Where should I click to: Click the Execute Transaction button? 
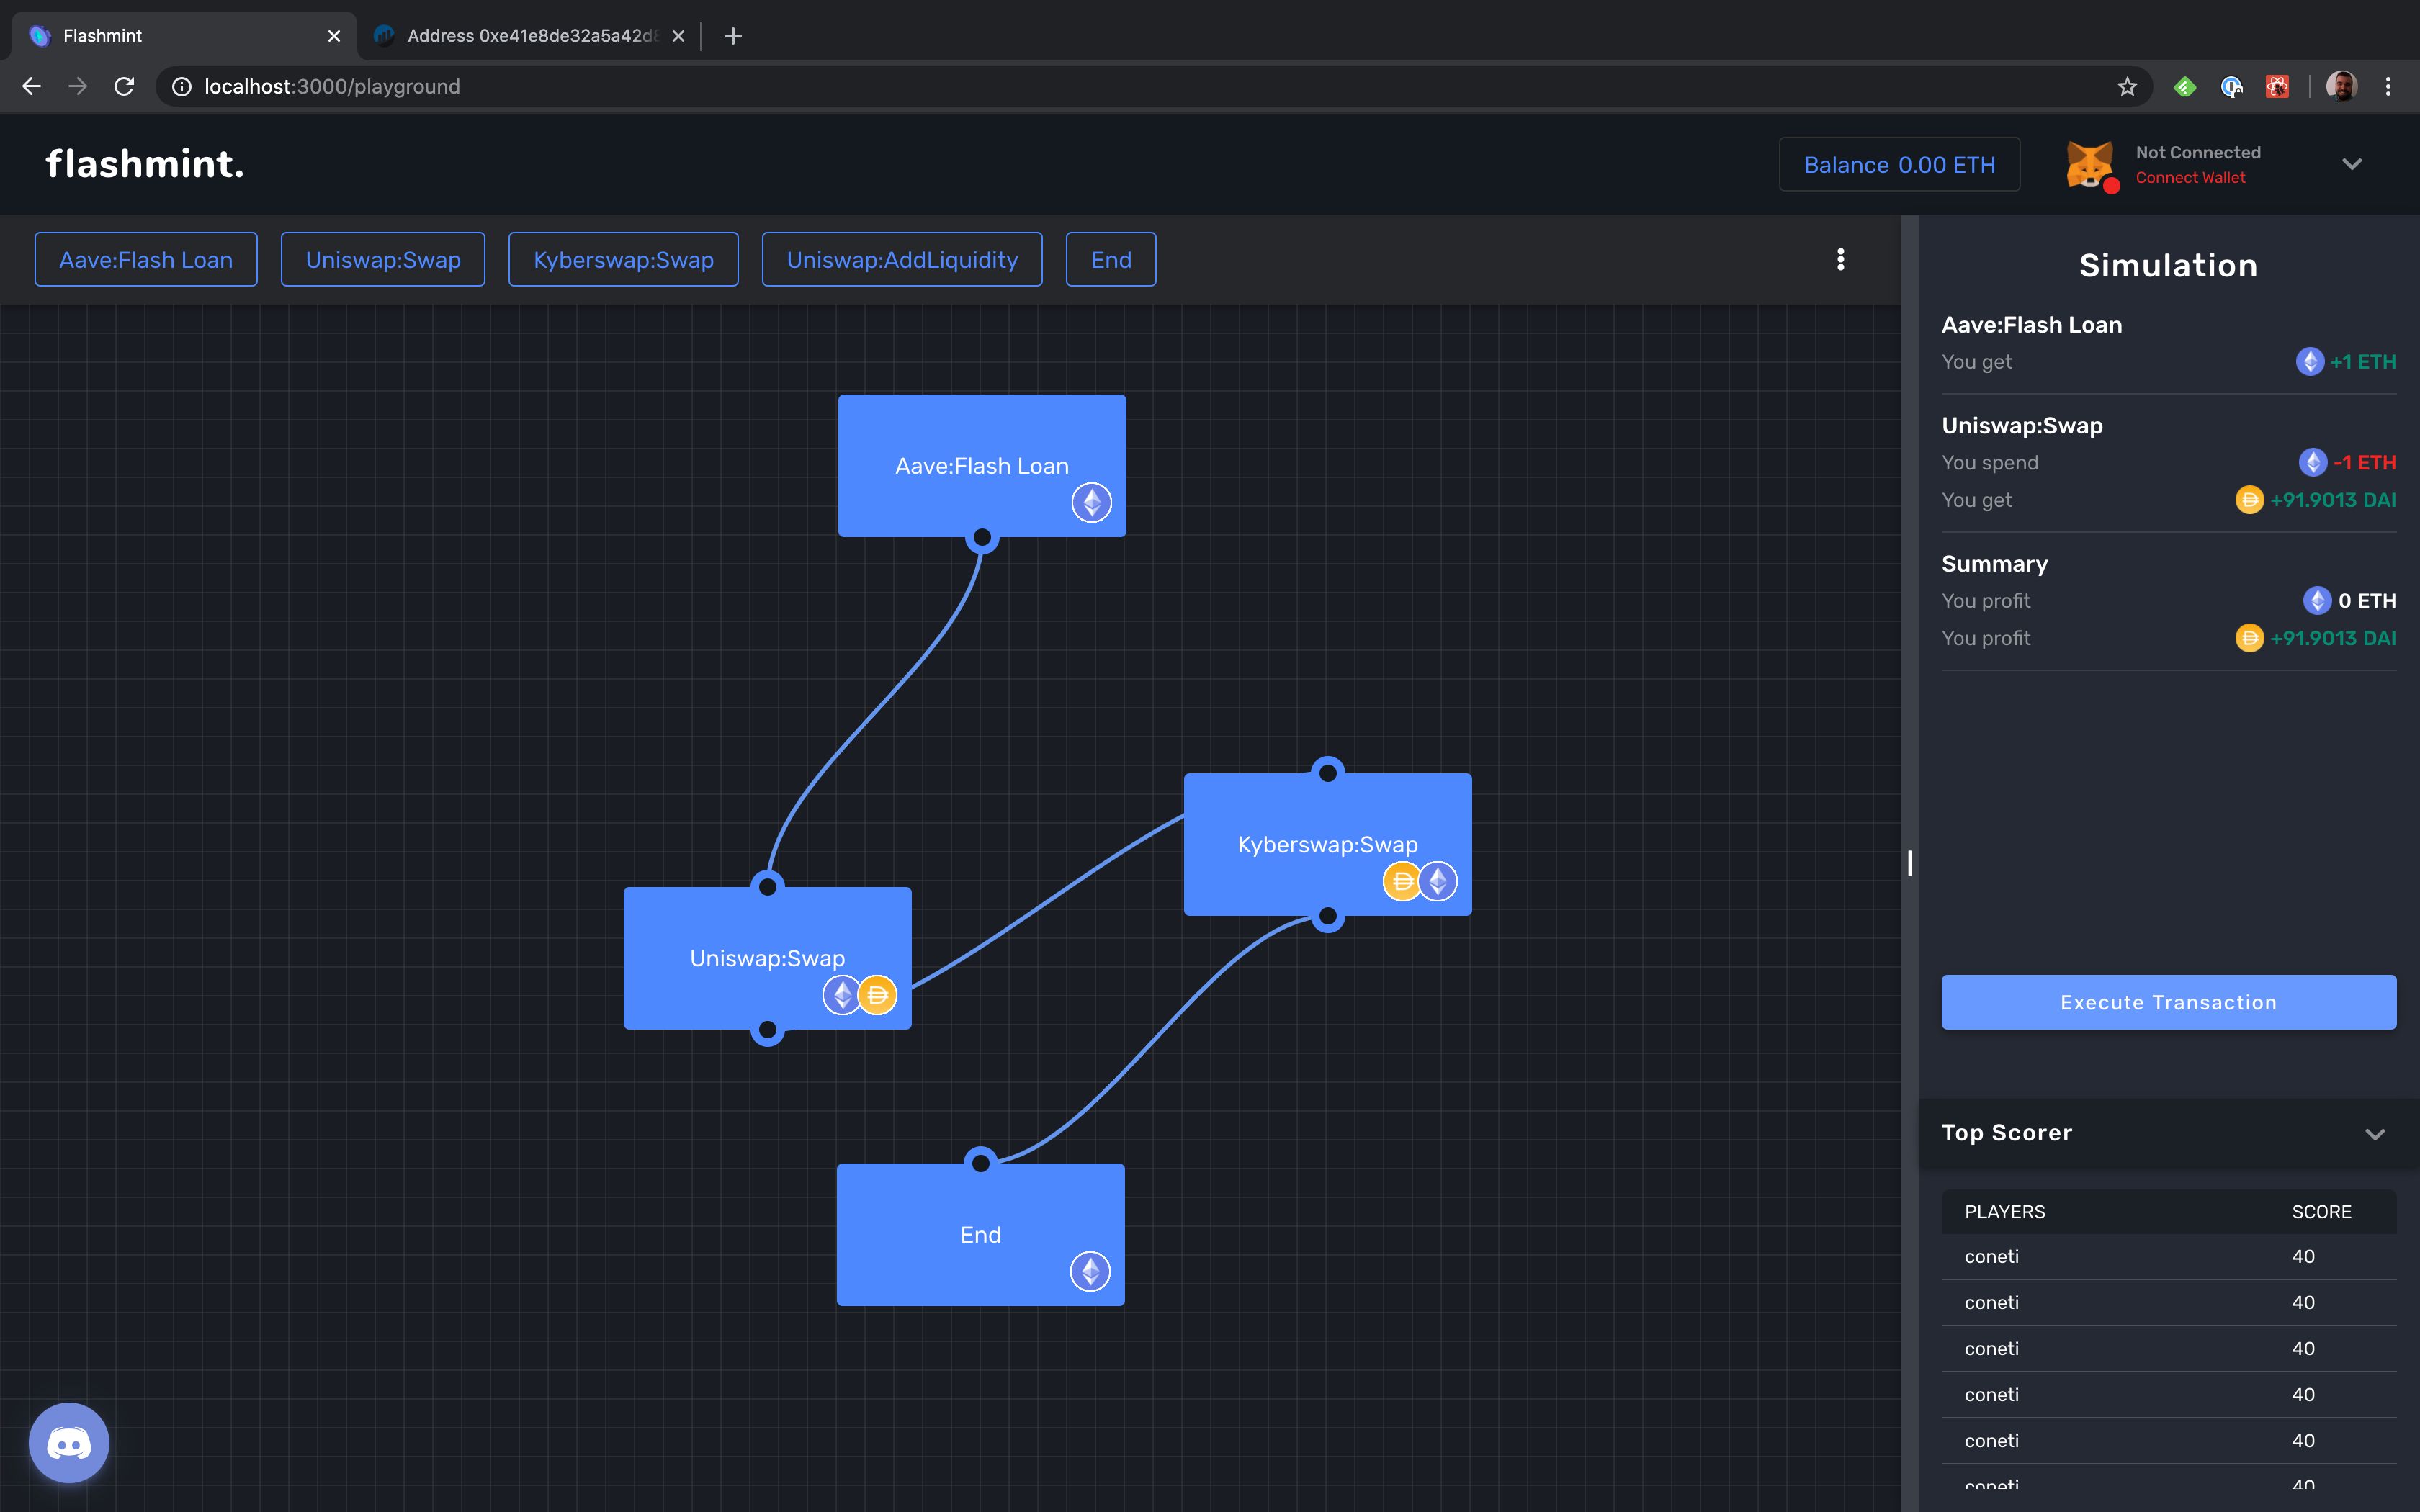[x=2169, y=1002]
